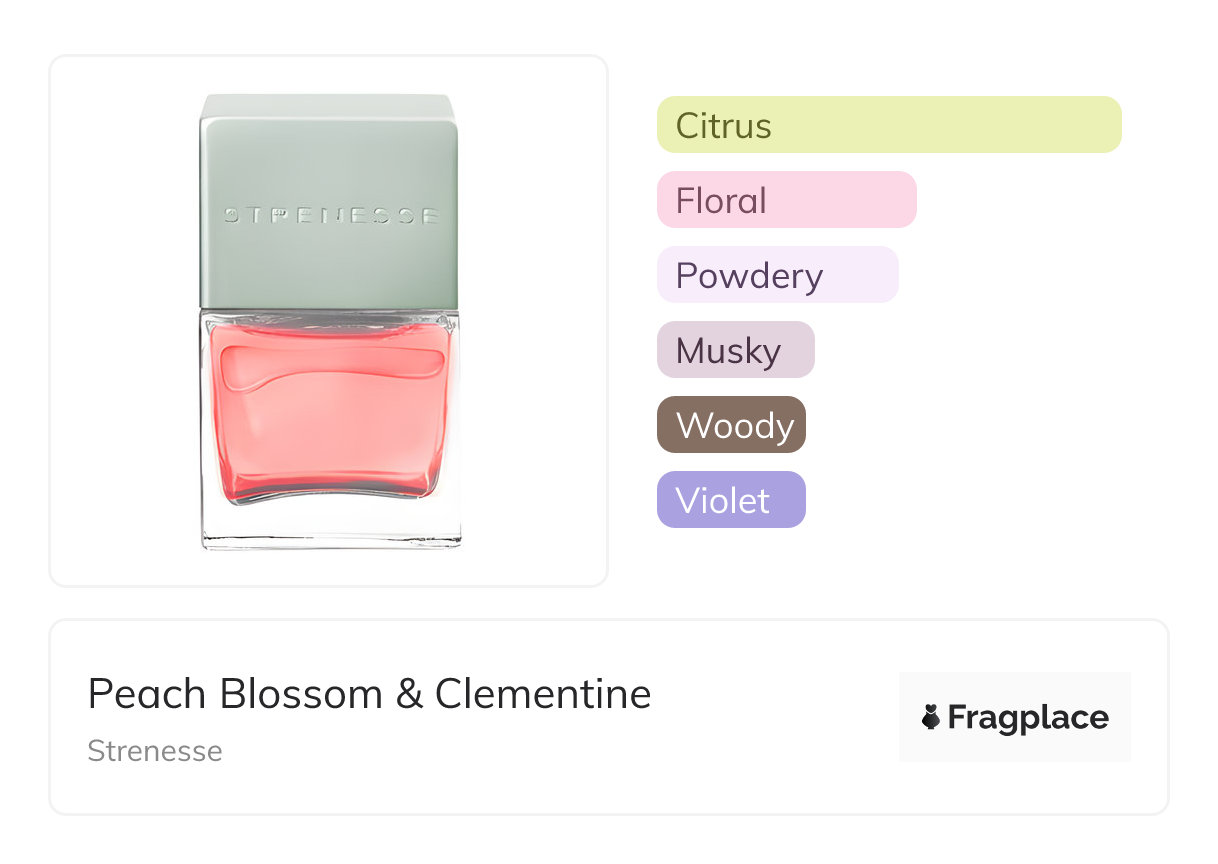Click the Citrus label text
Image resolution: width=1218 pixels, height=864 pixels.
723,126
